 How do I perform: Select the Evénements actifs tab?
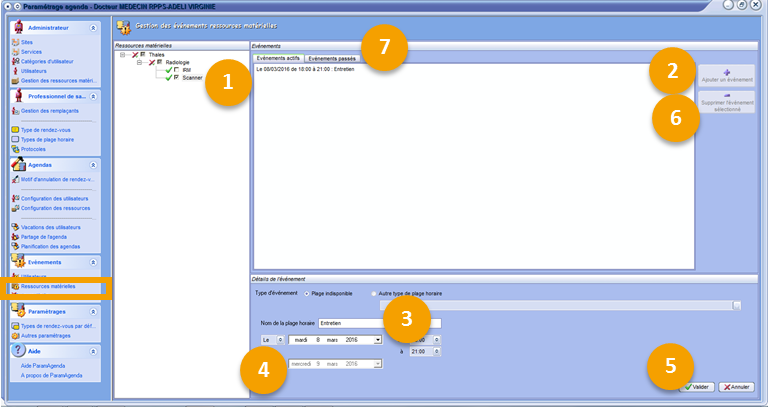(x=277, y=59)
